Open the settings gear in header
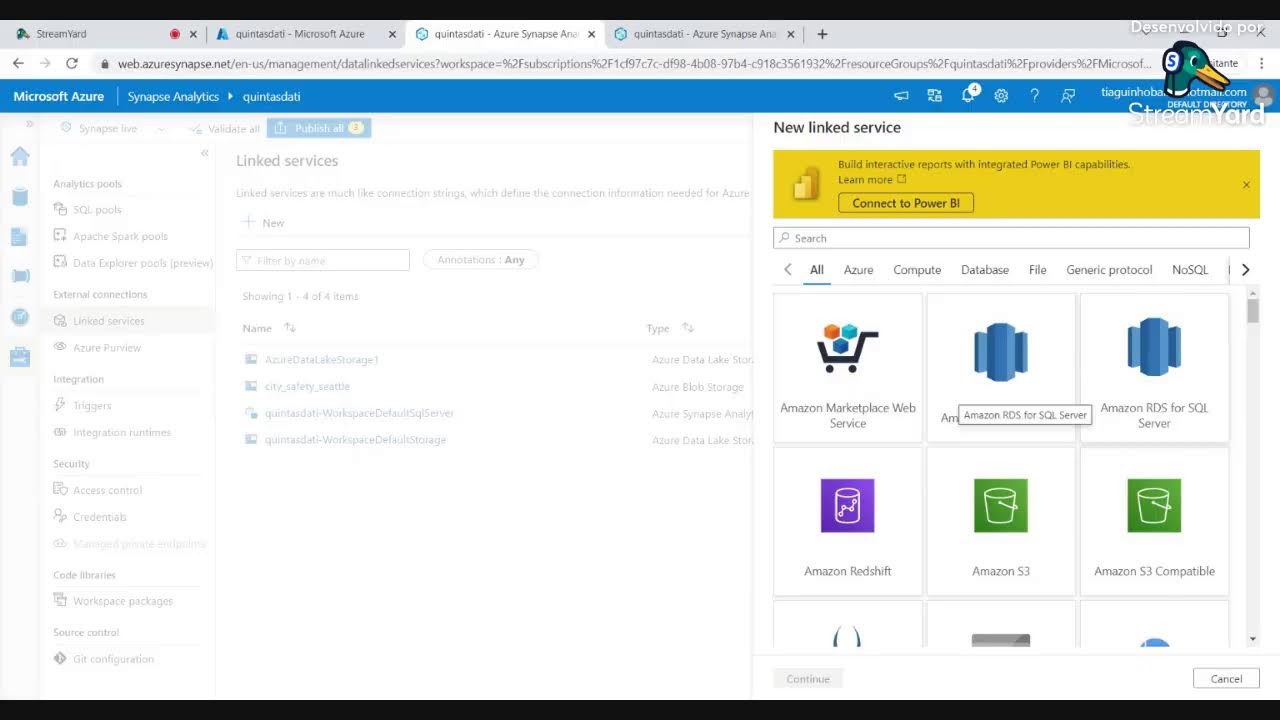 1001,96
